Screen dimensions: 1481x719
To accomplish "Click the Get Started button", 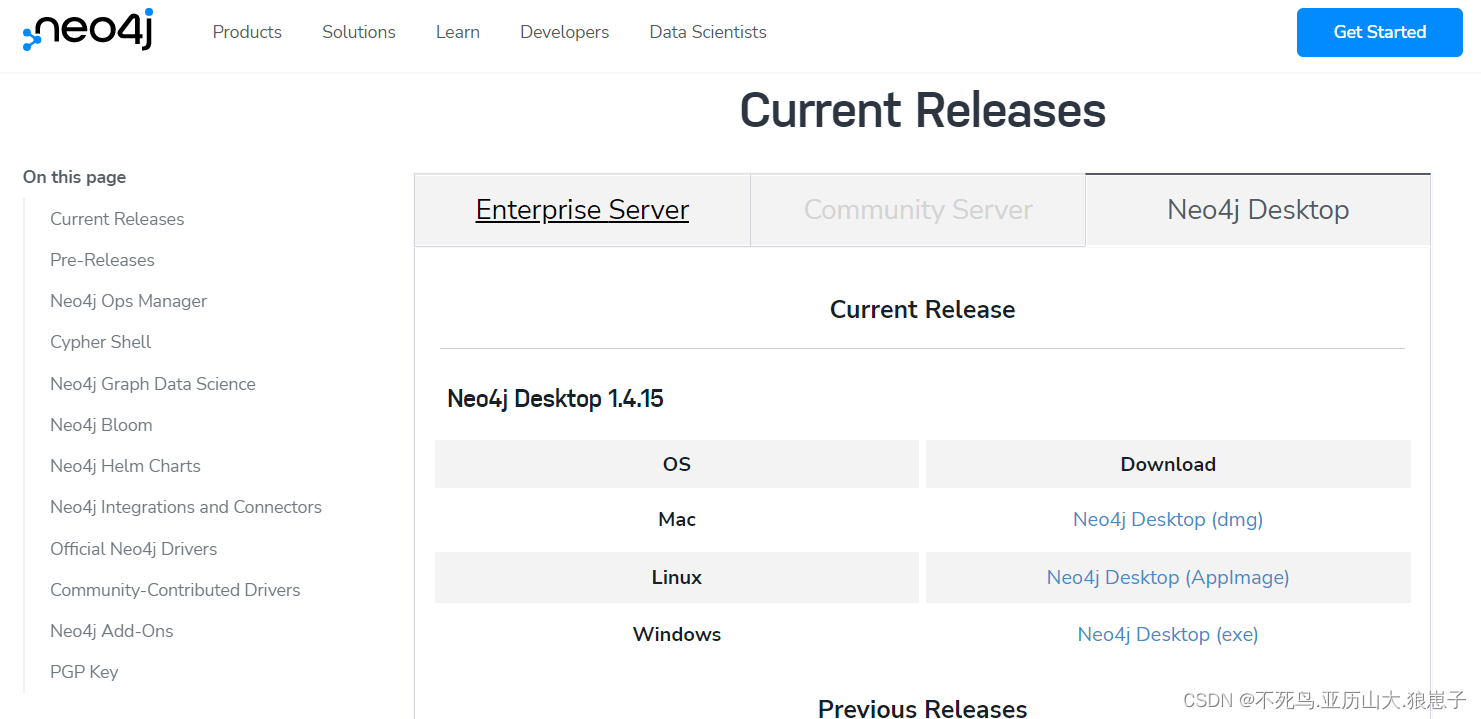I will tap(1379, 32).
